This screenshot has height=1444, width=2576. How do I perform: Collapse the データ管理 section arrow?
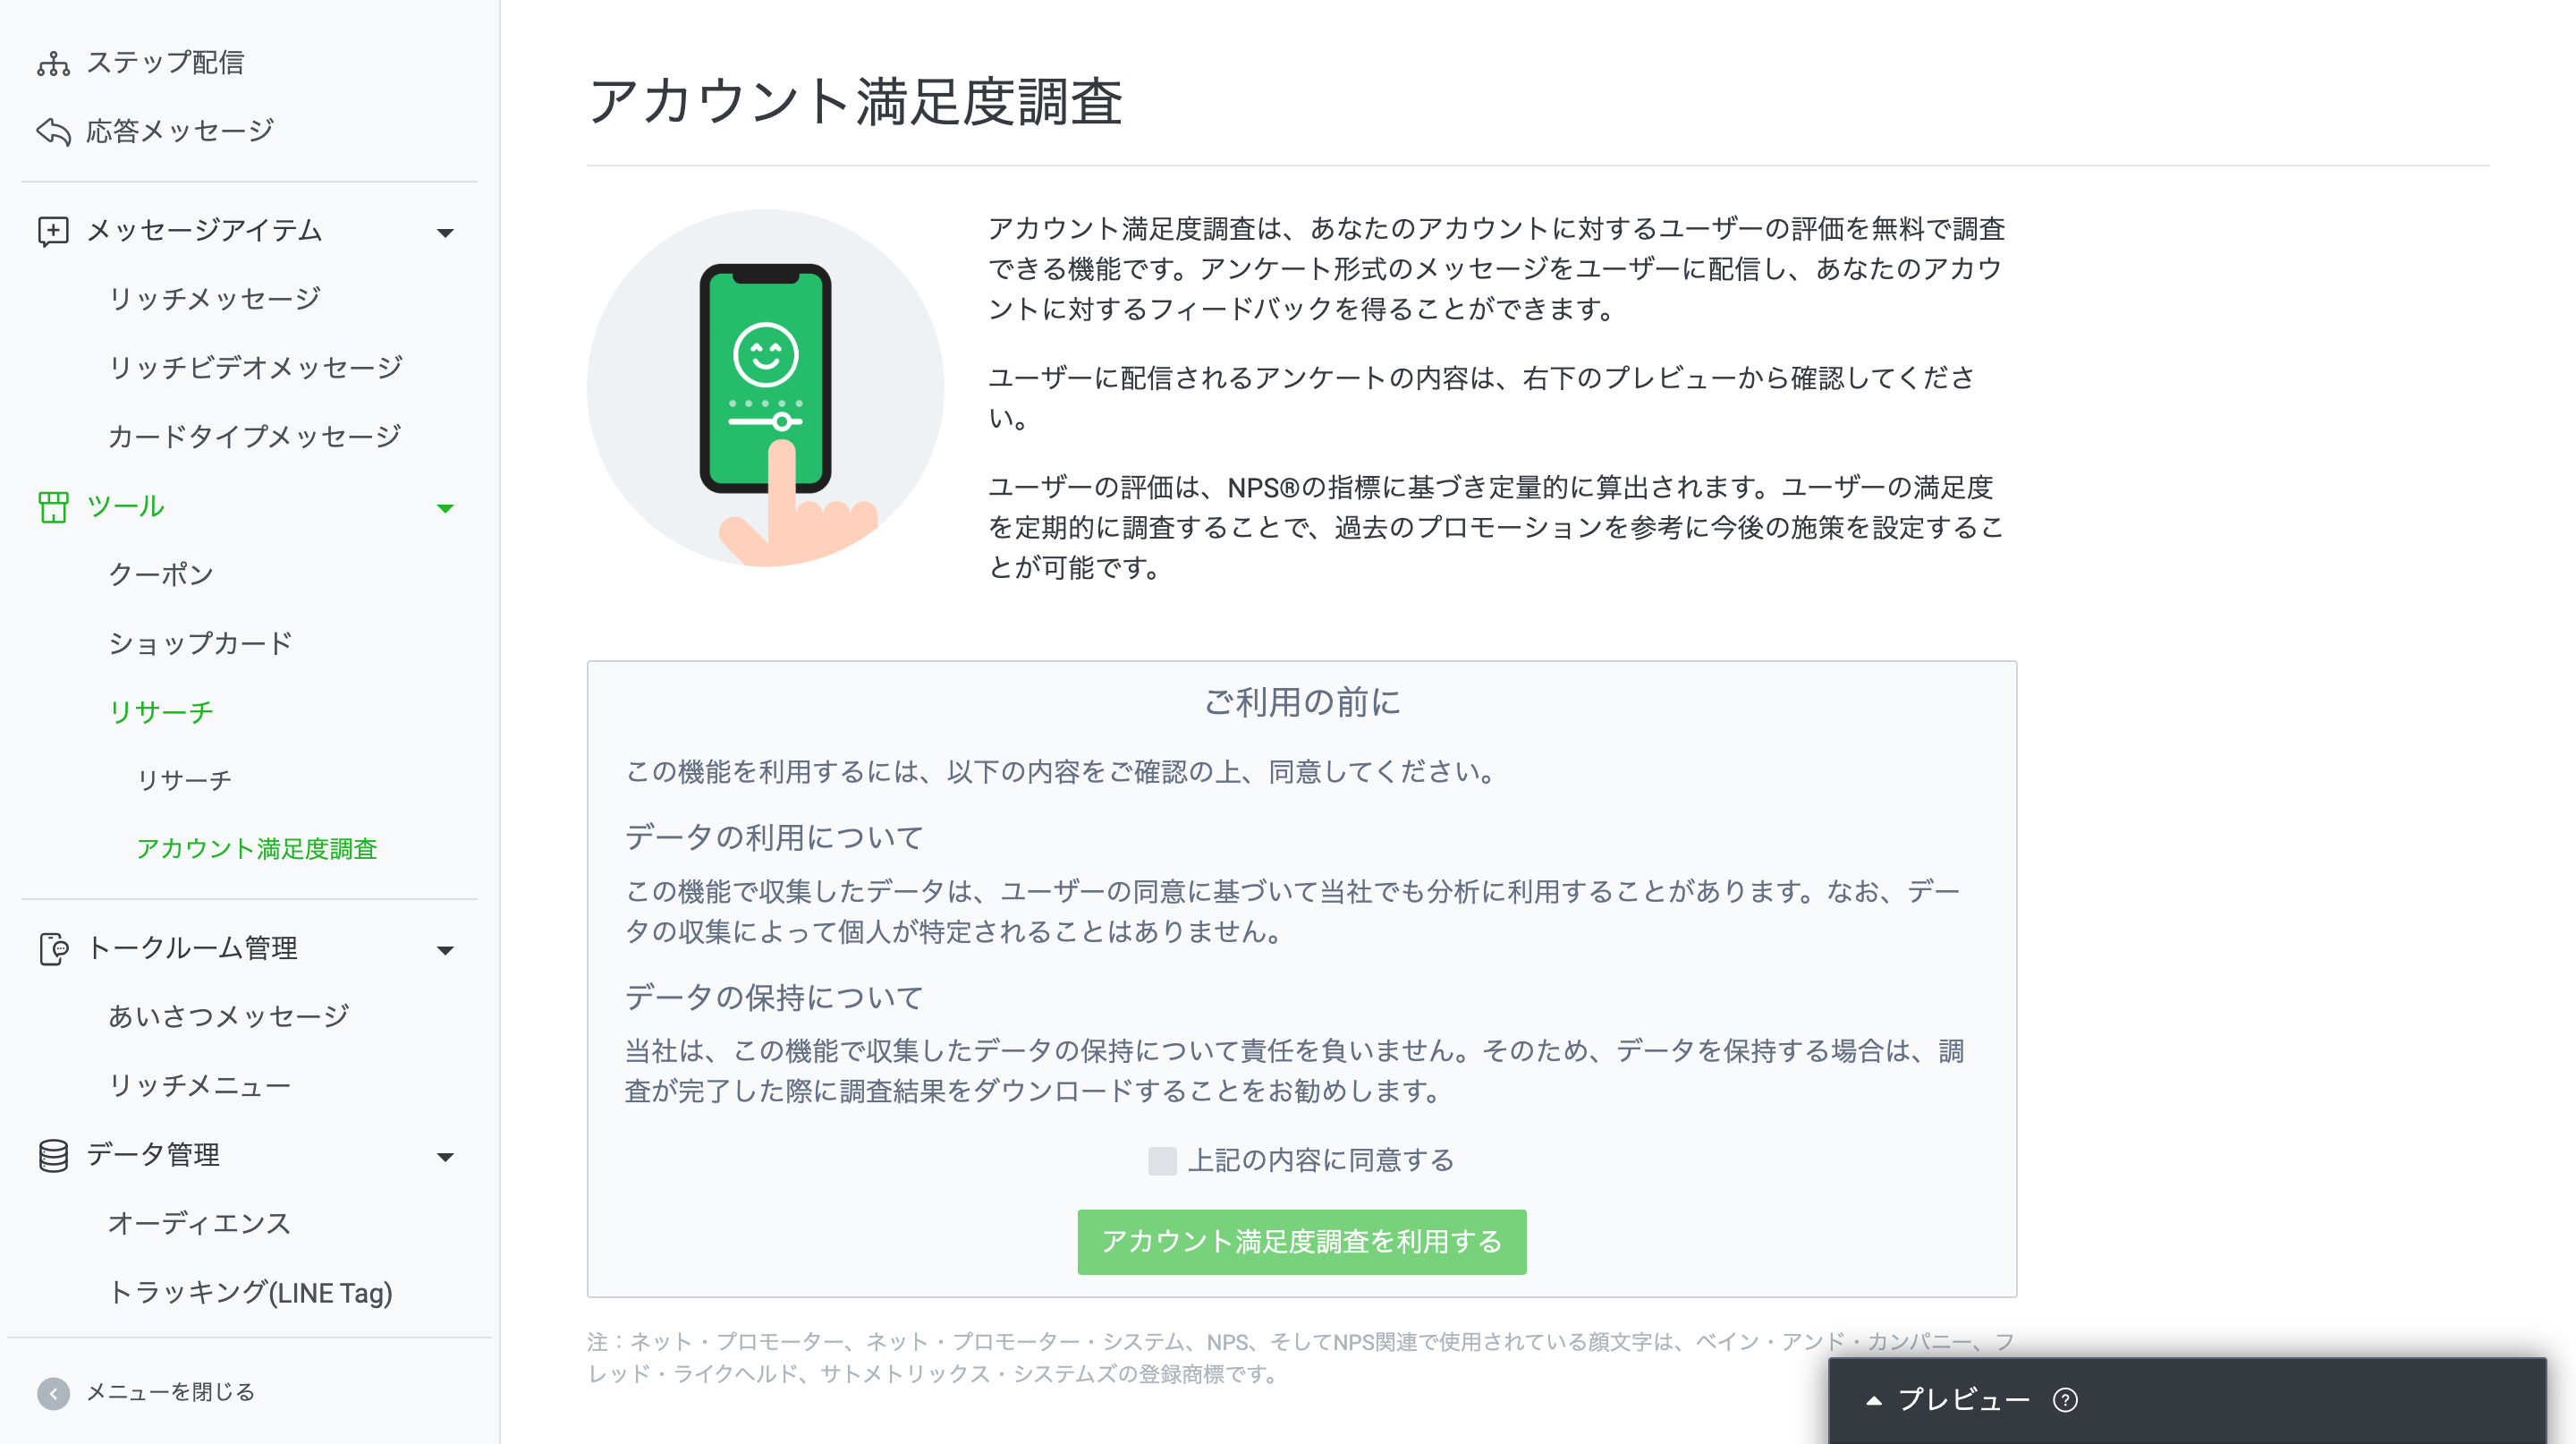pos(445,1157)
